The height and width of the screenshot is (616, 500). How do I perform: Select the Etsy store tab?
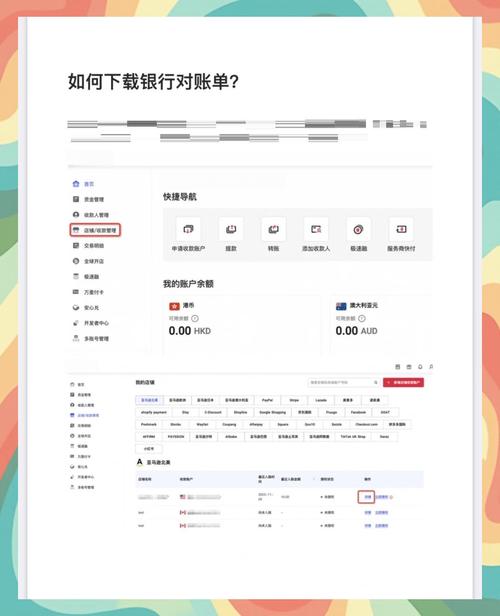pyautogui.click(x=186, y=412)
